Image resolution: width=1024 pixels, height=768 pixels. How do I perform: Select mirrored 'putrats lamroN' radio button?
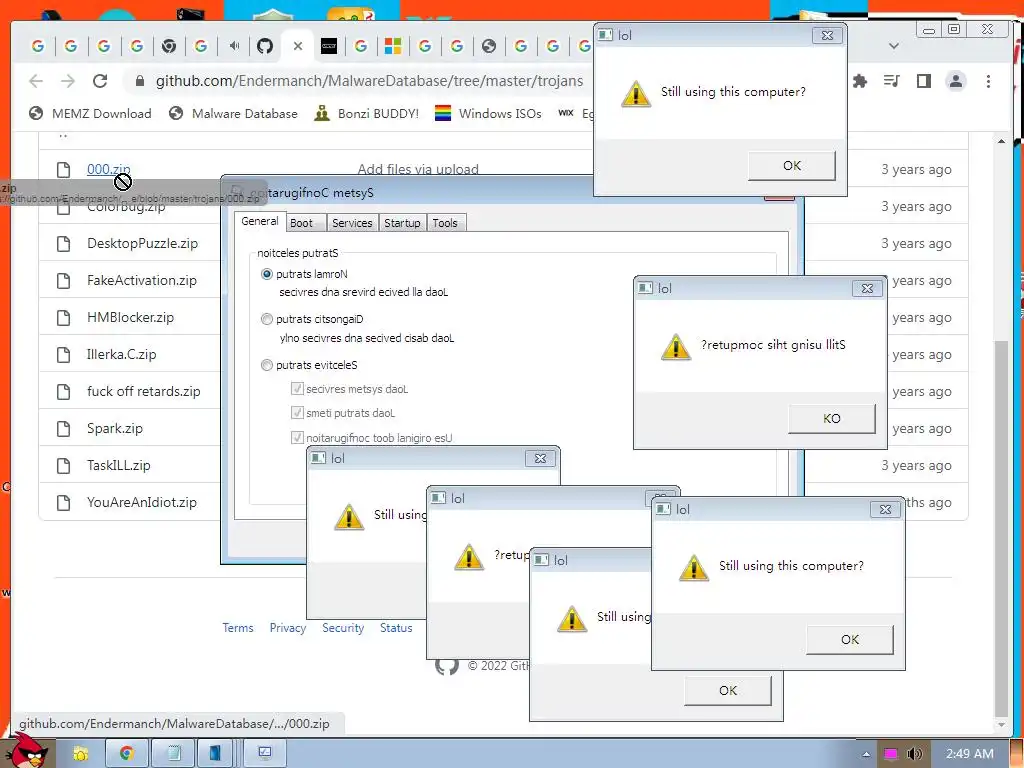coord(266,274)
